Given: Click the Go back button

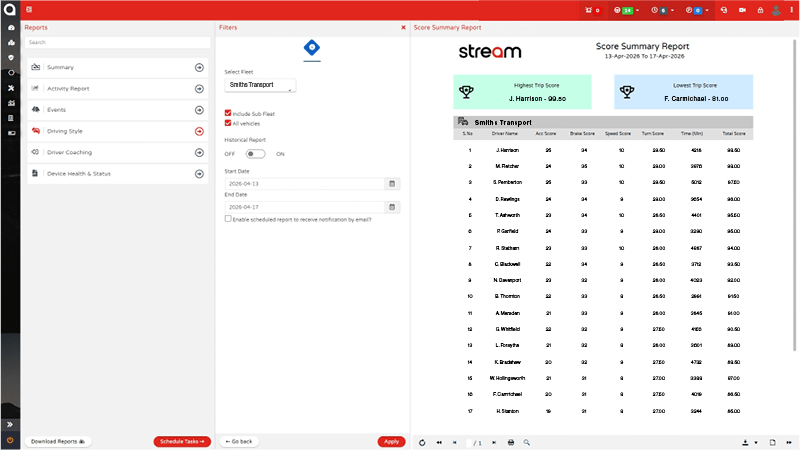Looking at the screenshot, I should coord(239,441).
